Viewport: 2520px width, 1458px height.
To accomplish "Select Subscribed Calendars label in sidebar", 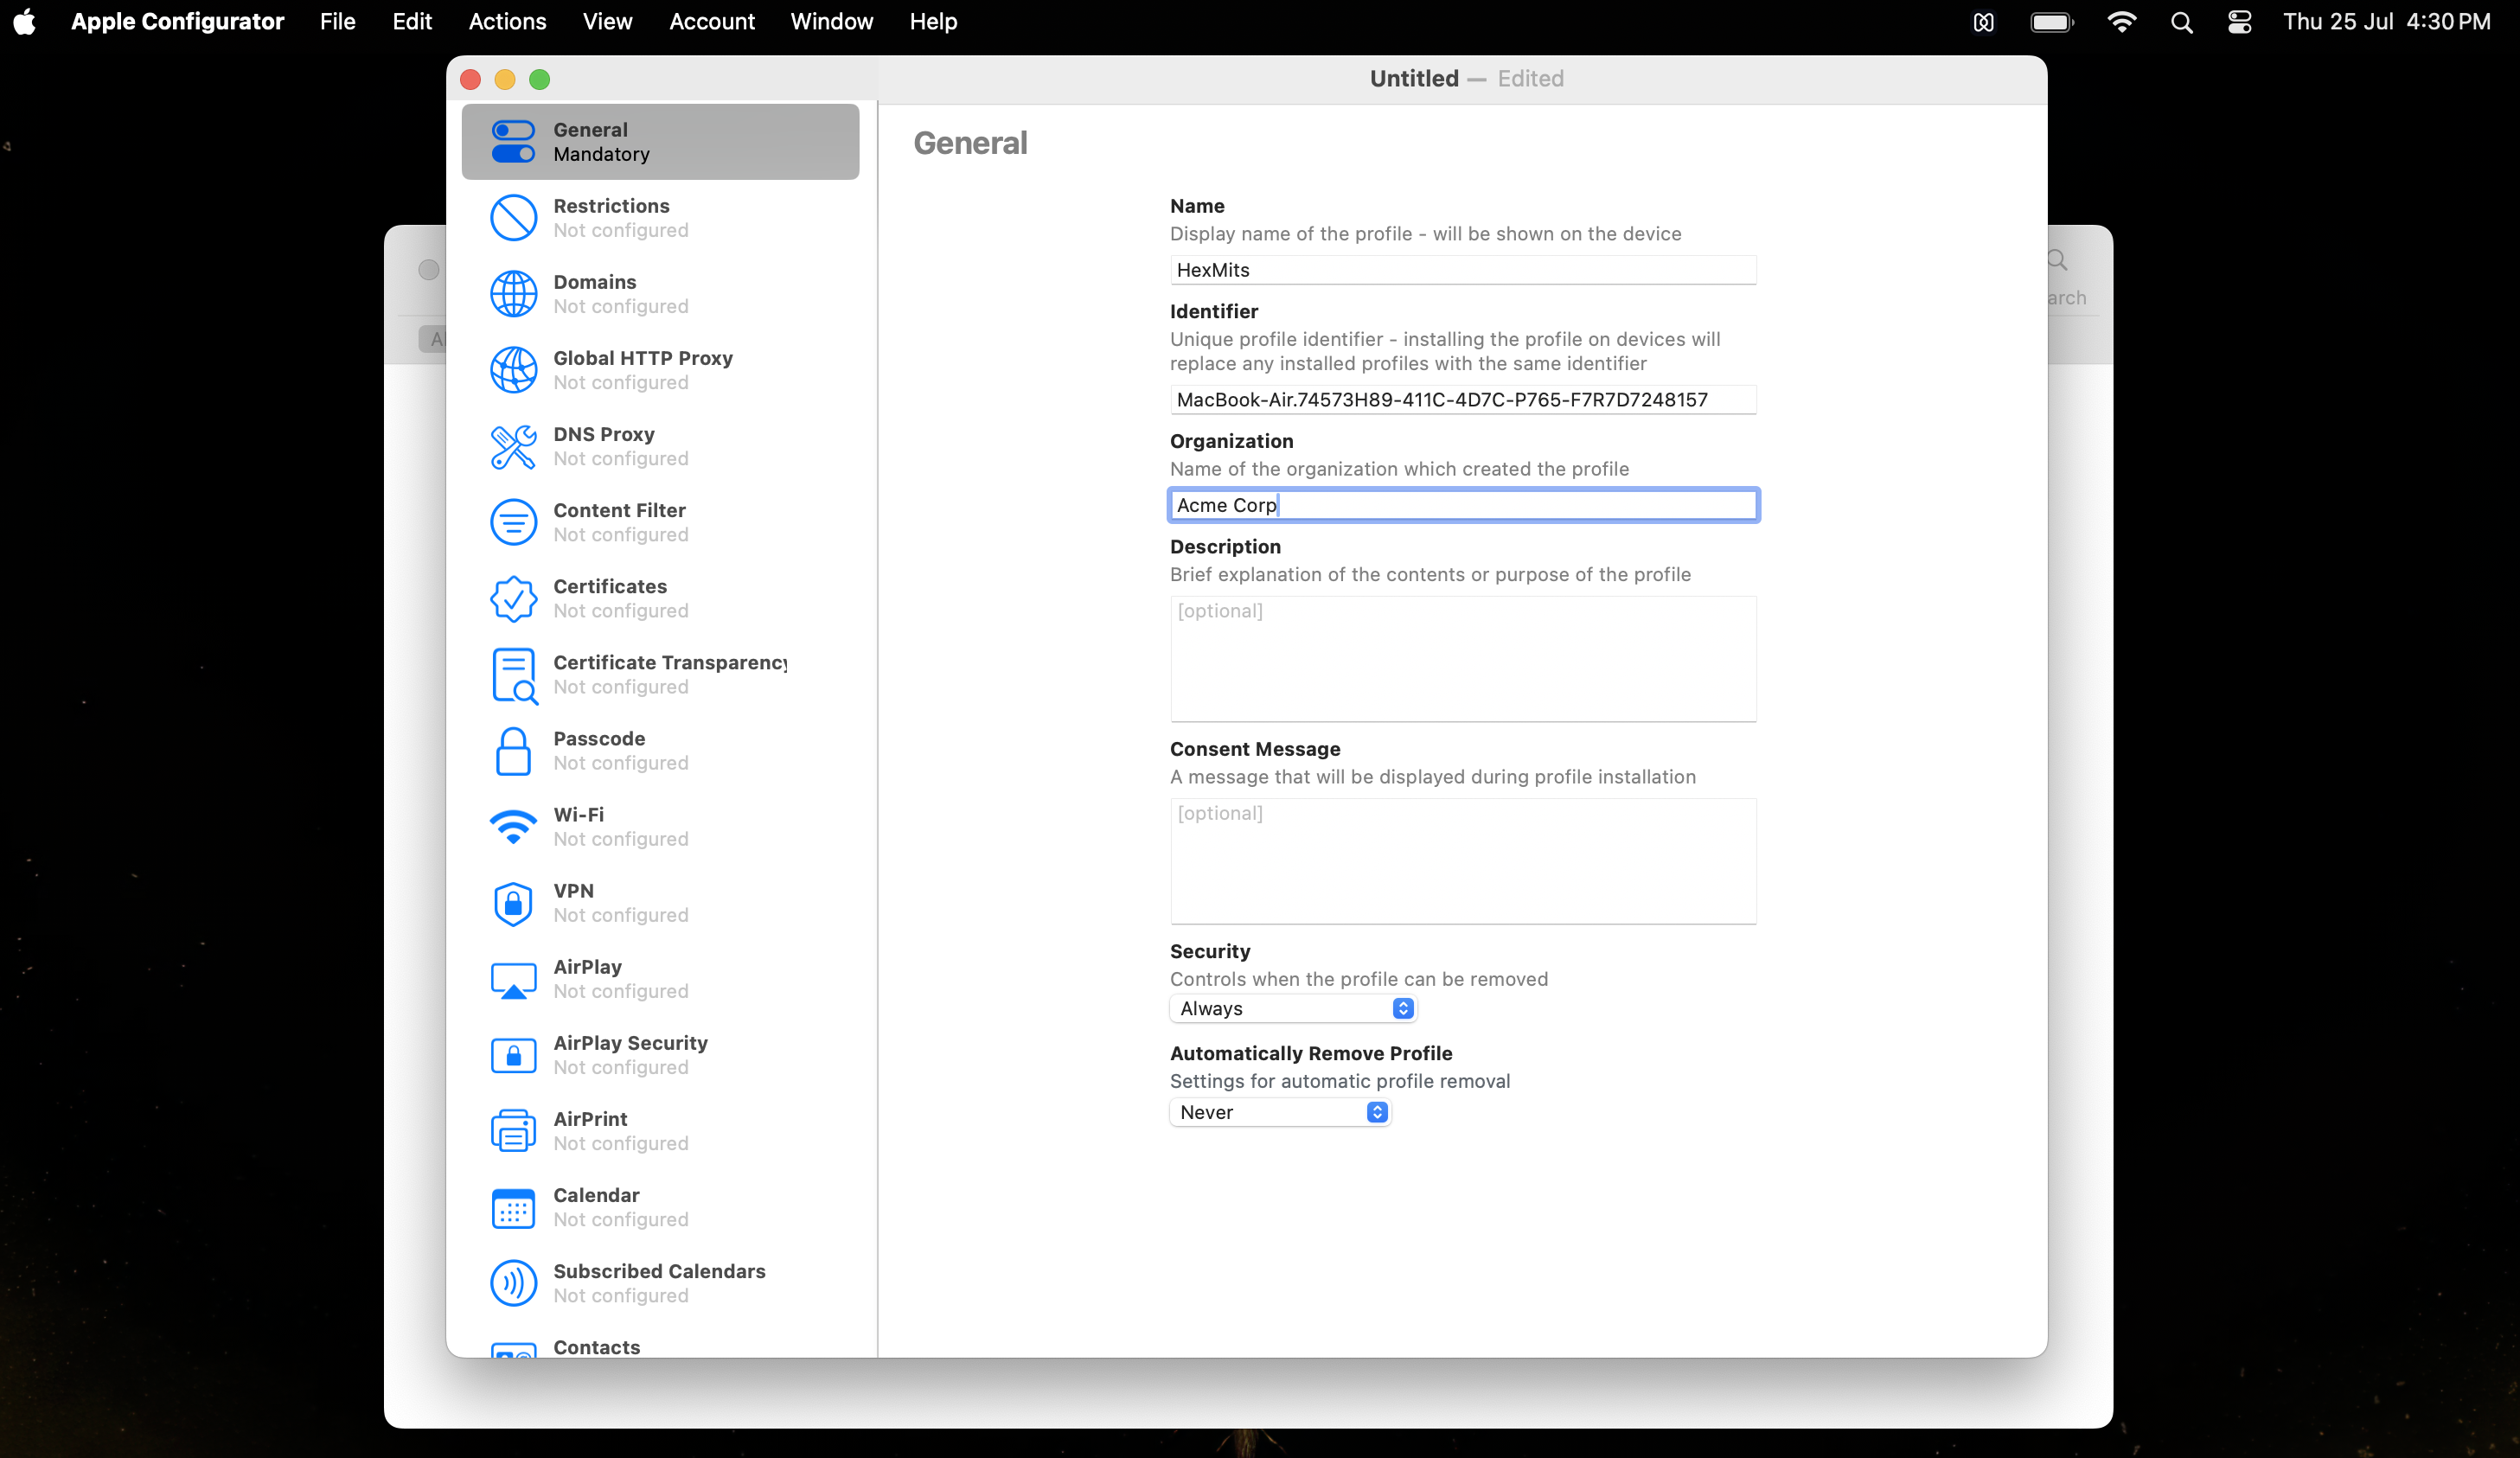I will 659,1271.
